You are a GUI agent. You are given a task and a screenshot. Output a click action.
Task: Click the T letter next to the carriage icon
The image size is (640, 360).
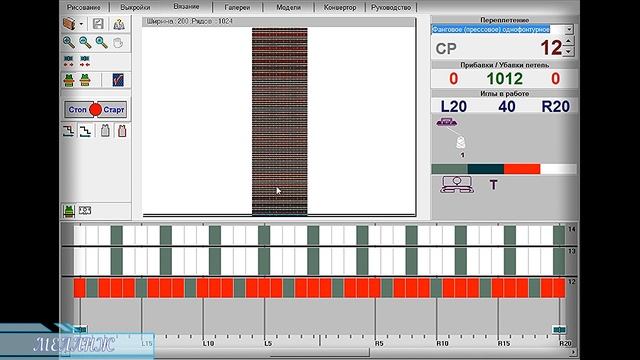(x=493, y=185)
